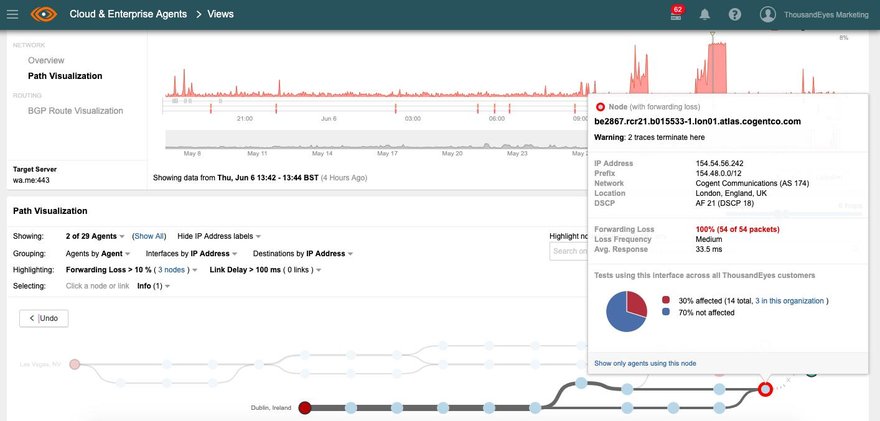Open Hide IP Address labels dropdown
This screenshot has height=421, width=880.
click(219, 236)
